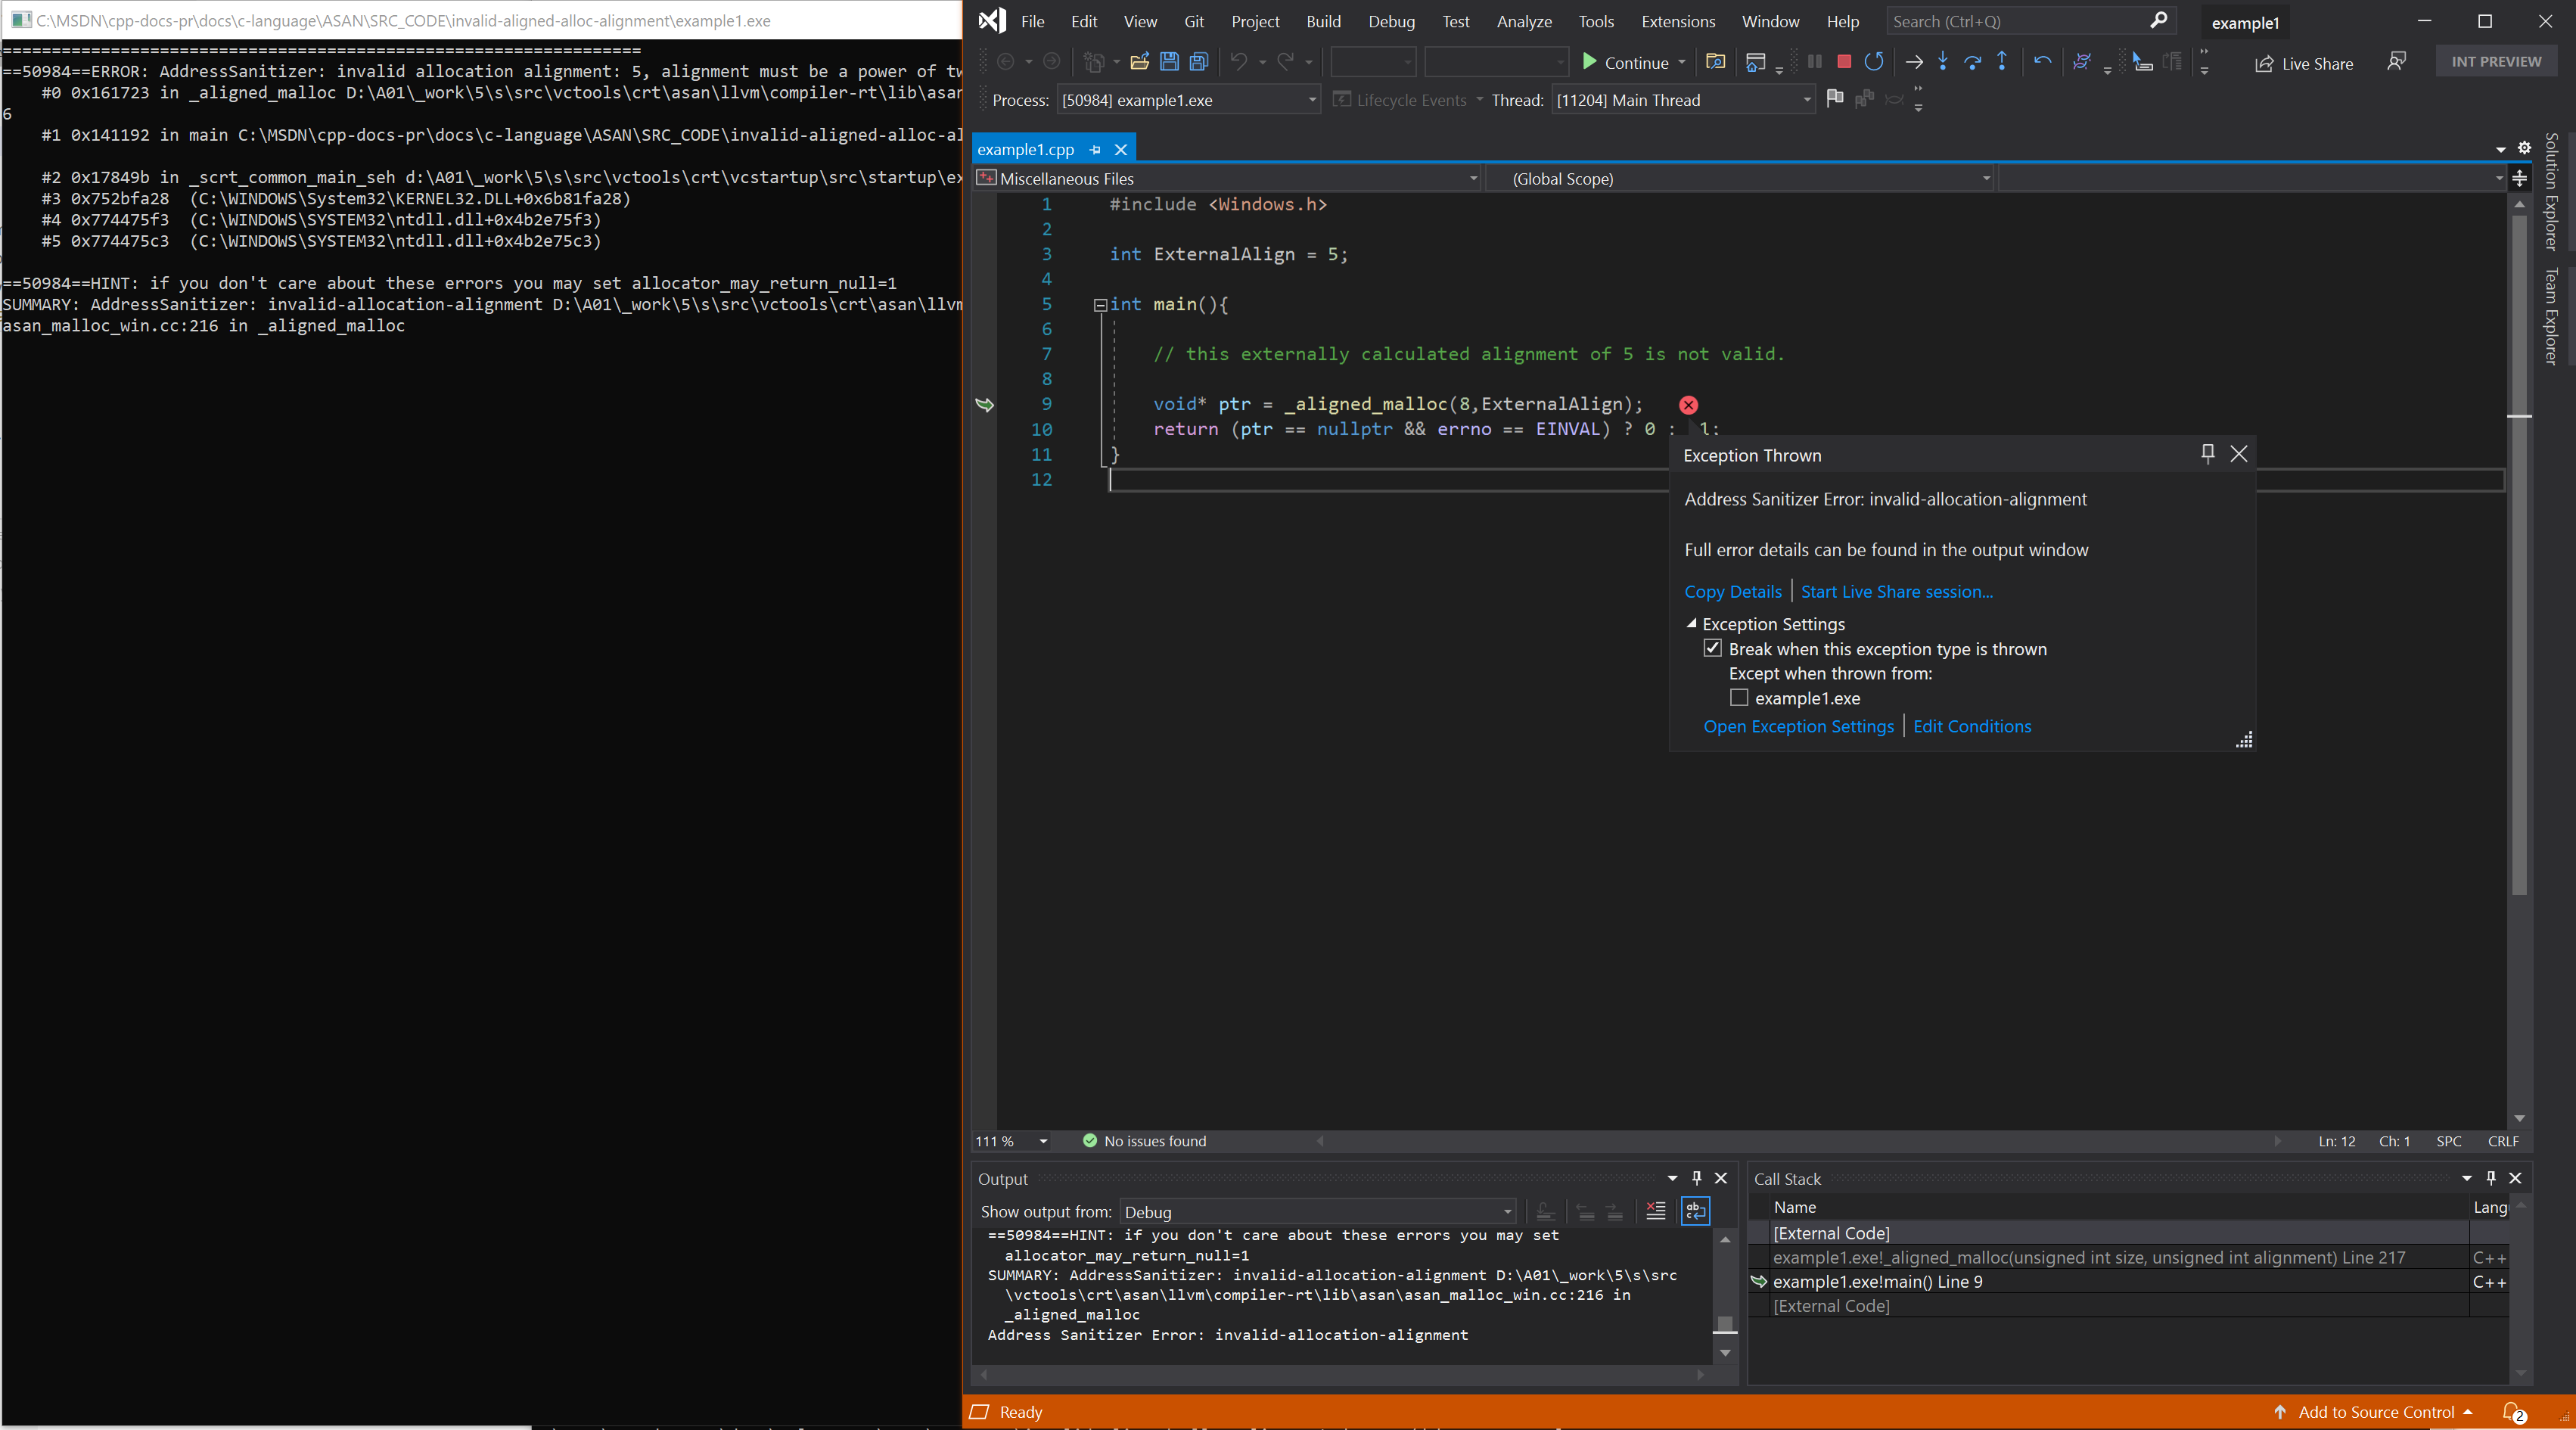2576x1430 pixels.
Task: Expand Exception Settings section
Action: tap(1690, 623)
